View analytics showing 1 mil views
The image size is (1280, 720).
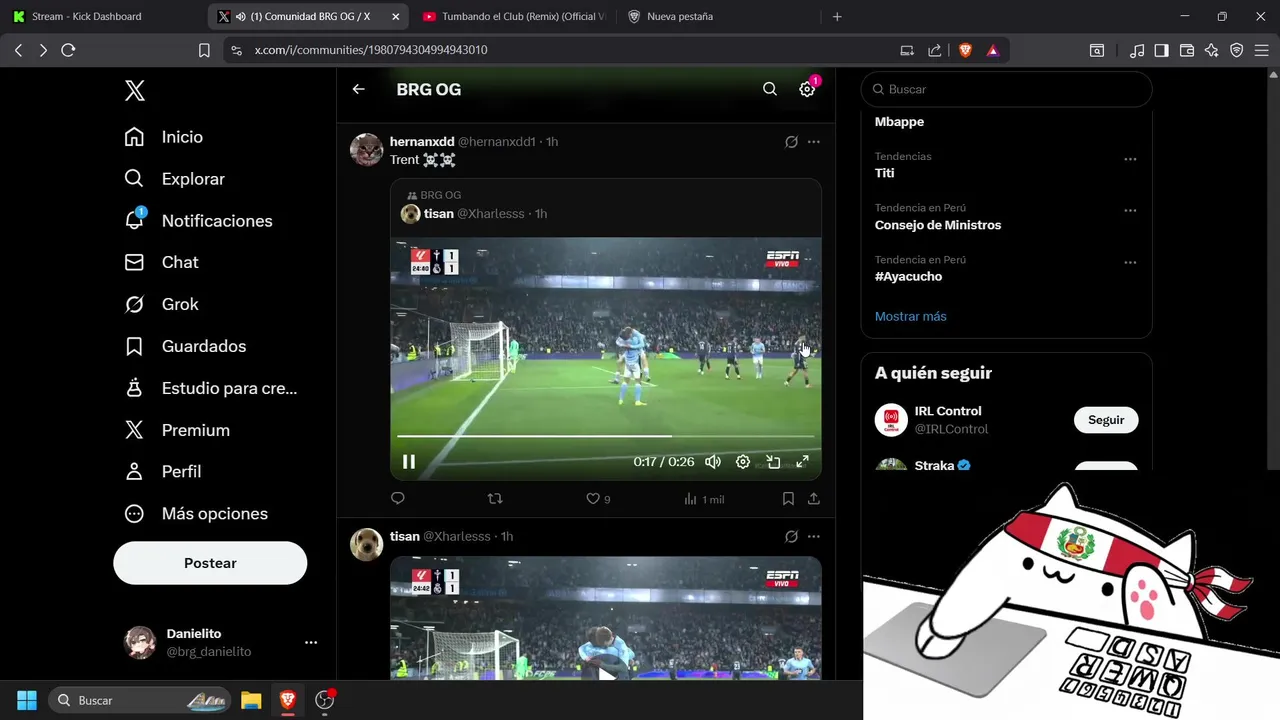(704, 498)
